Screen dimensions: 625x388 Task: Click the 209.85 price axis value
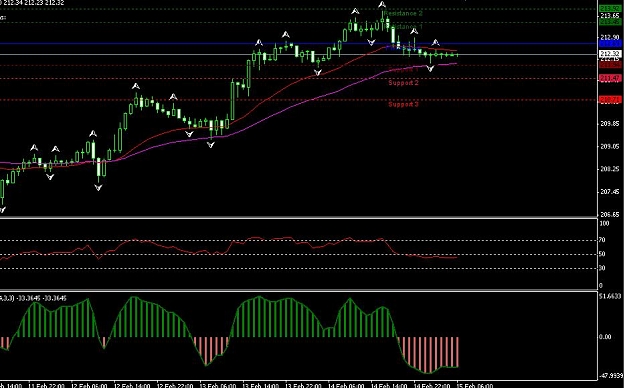point(610,124)
